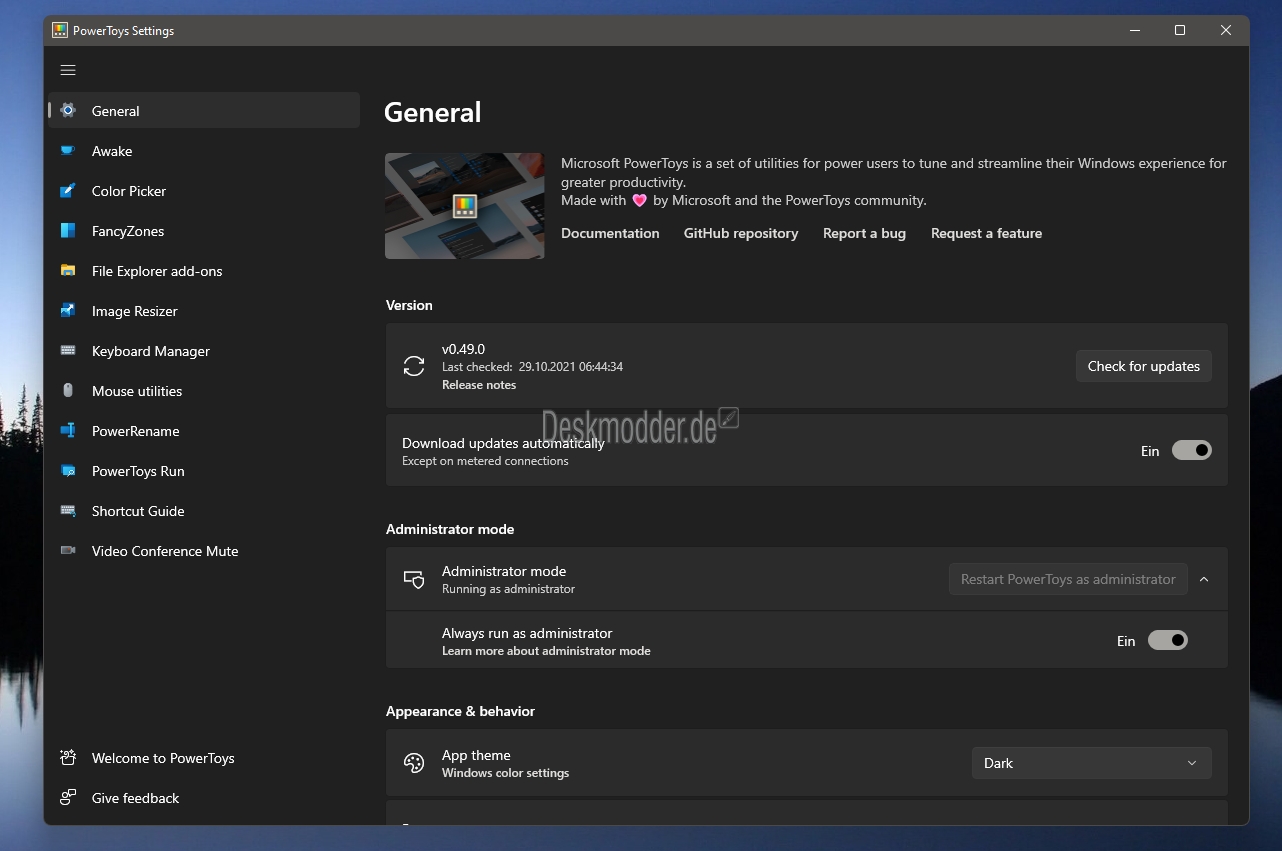Click the Running as administrator status text

click(x=508, y=589)
